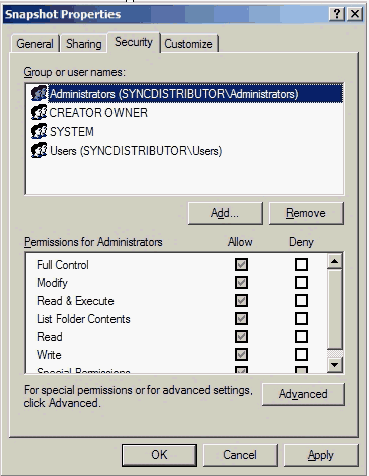The image size is (369, 476).
Task: Check Deny box for Read & Execute
Action: coord(301,301)
